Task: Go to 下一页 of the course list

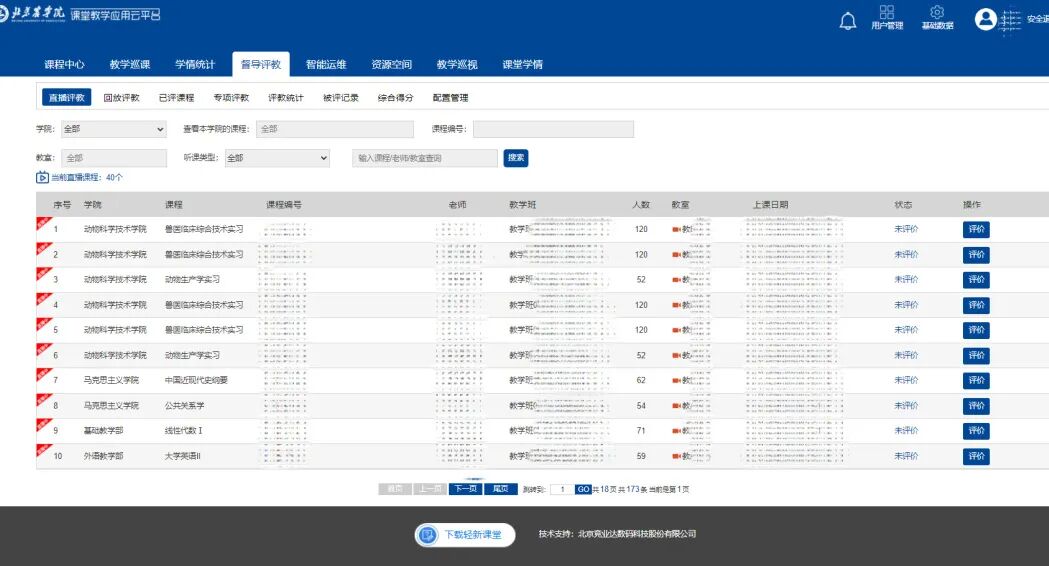Action: point(466,489)
